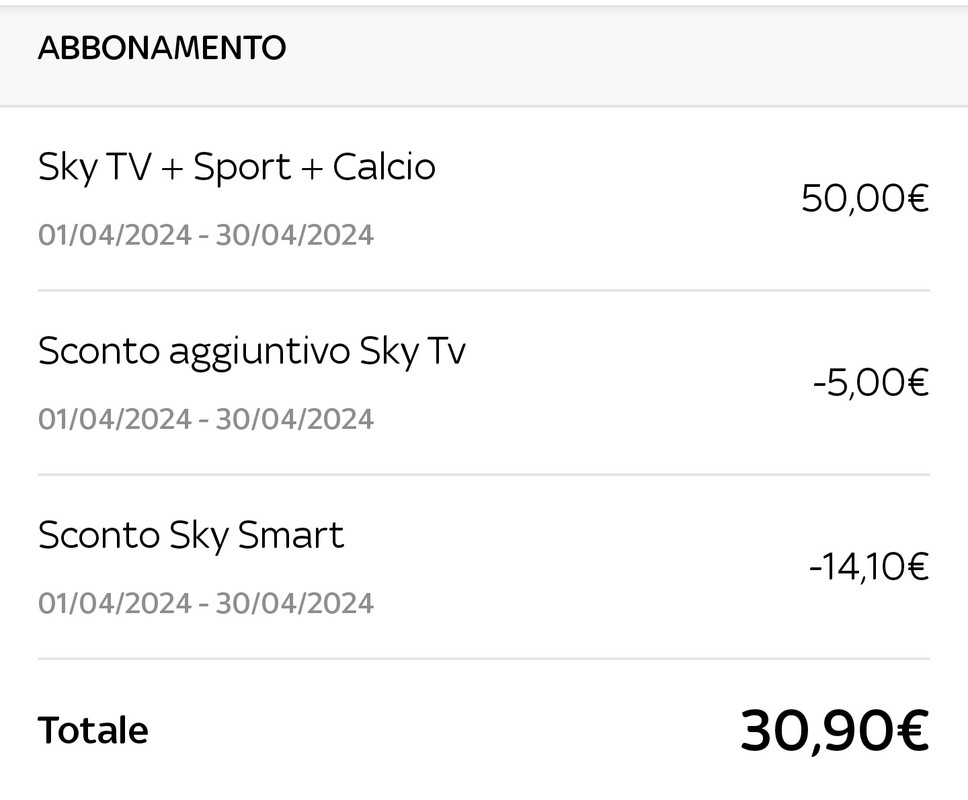Screen dimensions: 968x800
Task: Click the word Smart in discount name
Action: 291,535
